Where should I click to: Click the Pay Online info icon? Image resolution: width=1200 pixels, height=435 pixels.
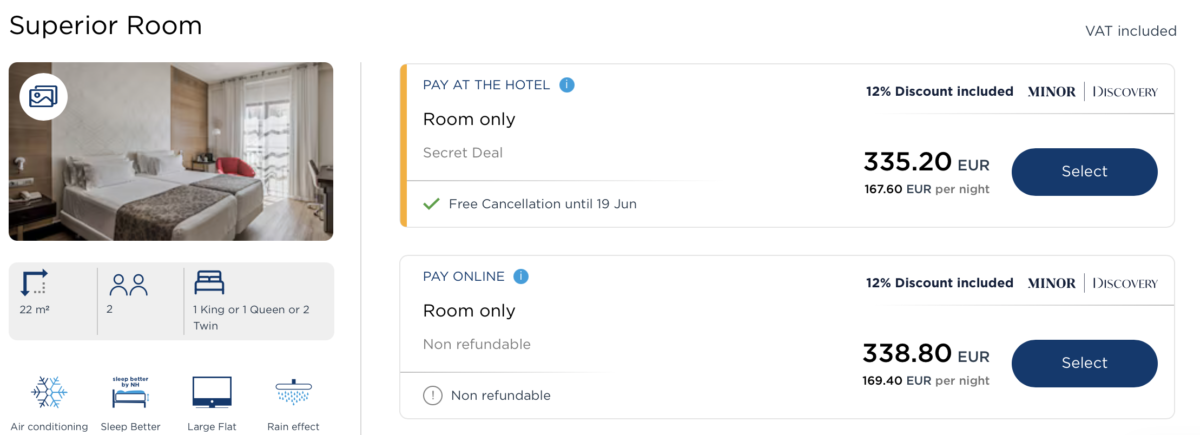pyautogui.click(x=521, y=277)
